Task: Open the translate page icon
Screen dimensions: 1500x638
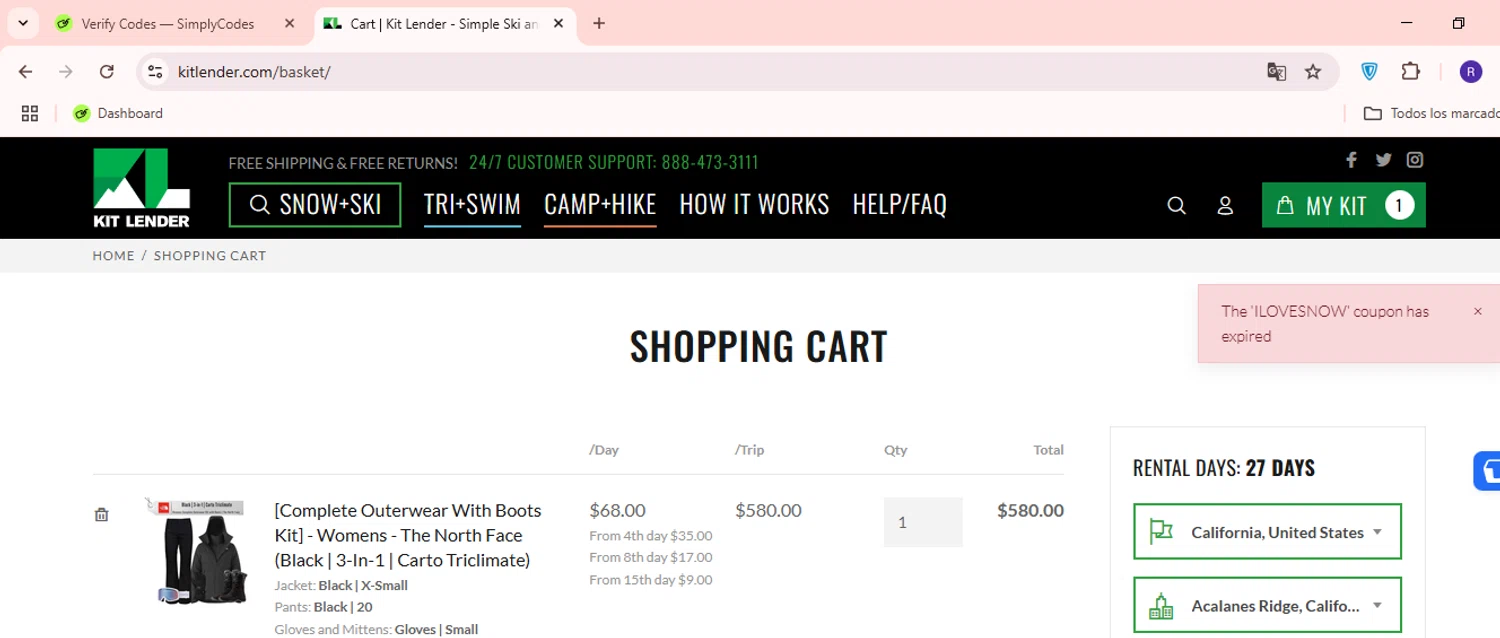Action: point(1276,72)
